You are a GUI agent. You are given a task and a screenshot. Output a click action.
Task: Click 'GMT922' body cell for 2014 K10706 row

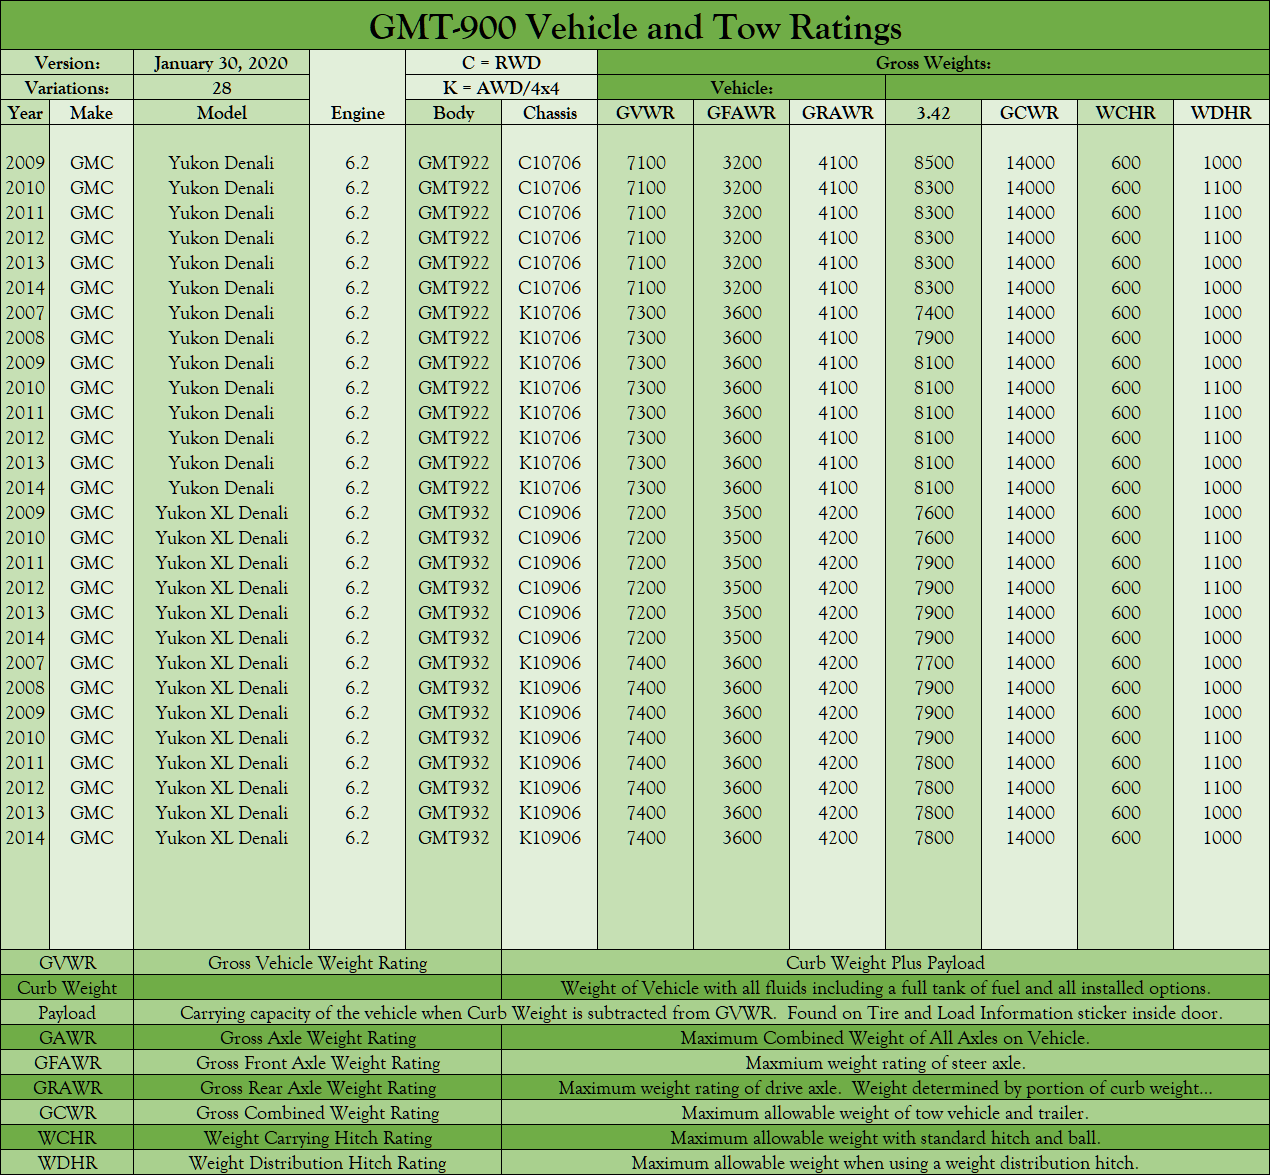[x=453, y=488]
